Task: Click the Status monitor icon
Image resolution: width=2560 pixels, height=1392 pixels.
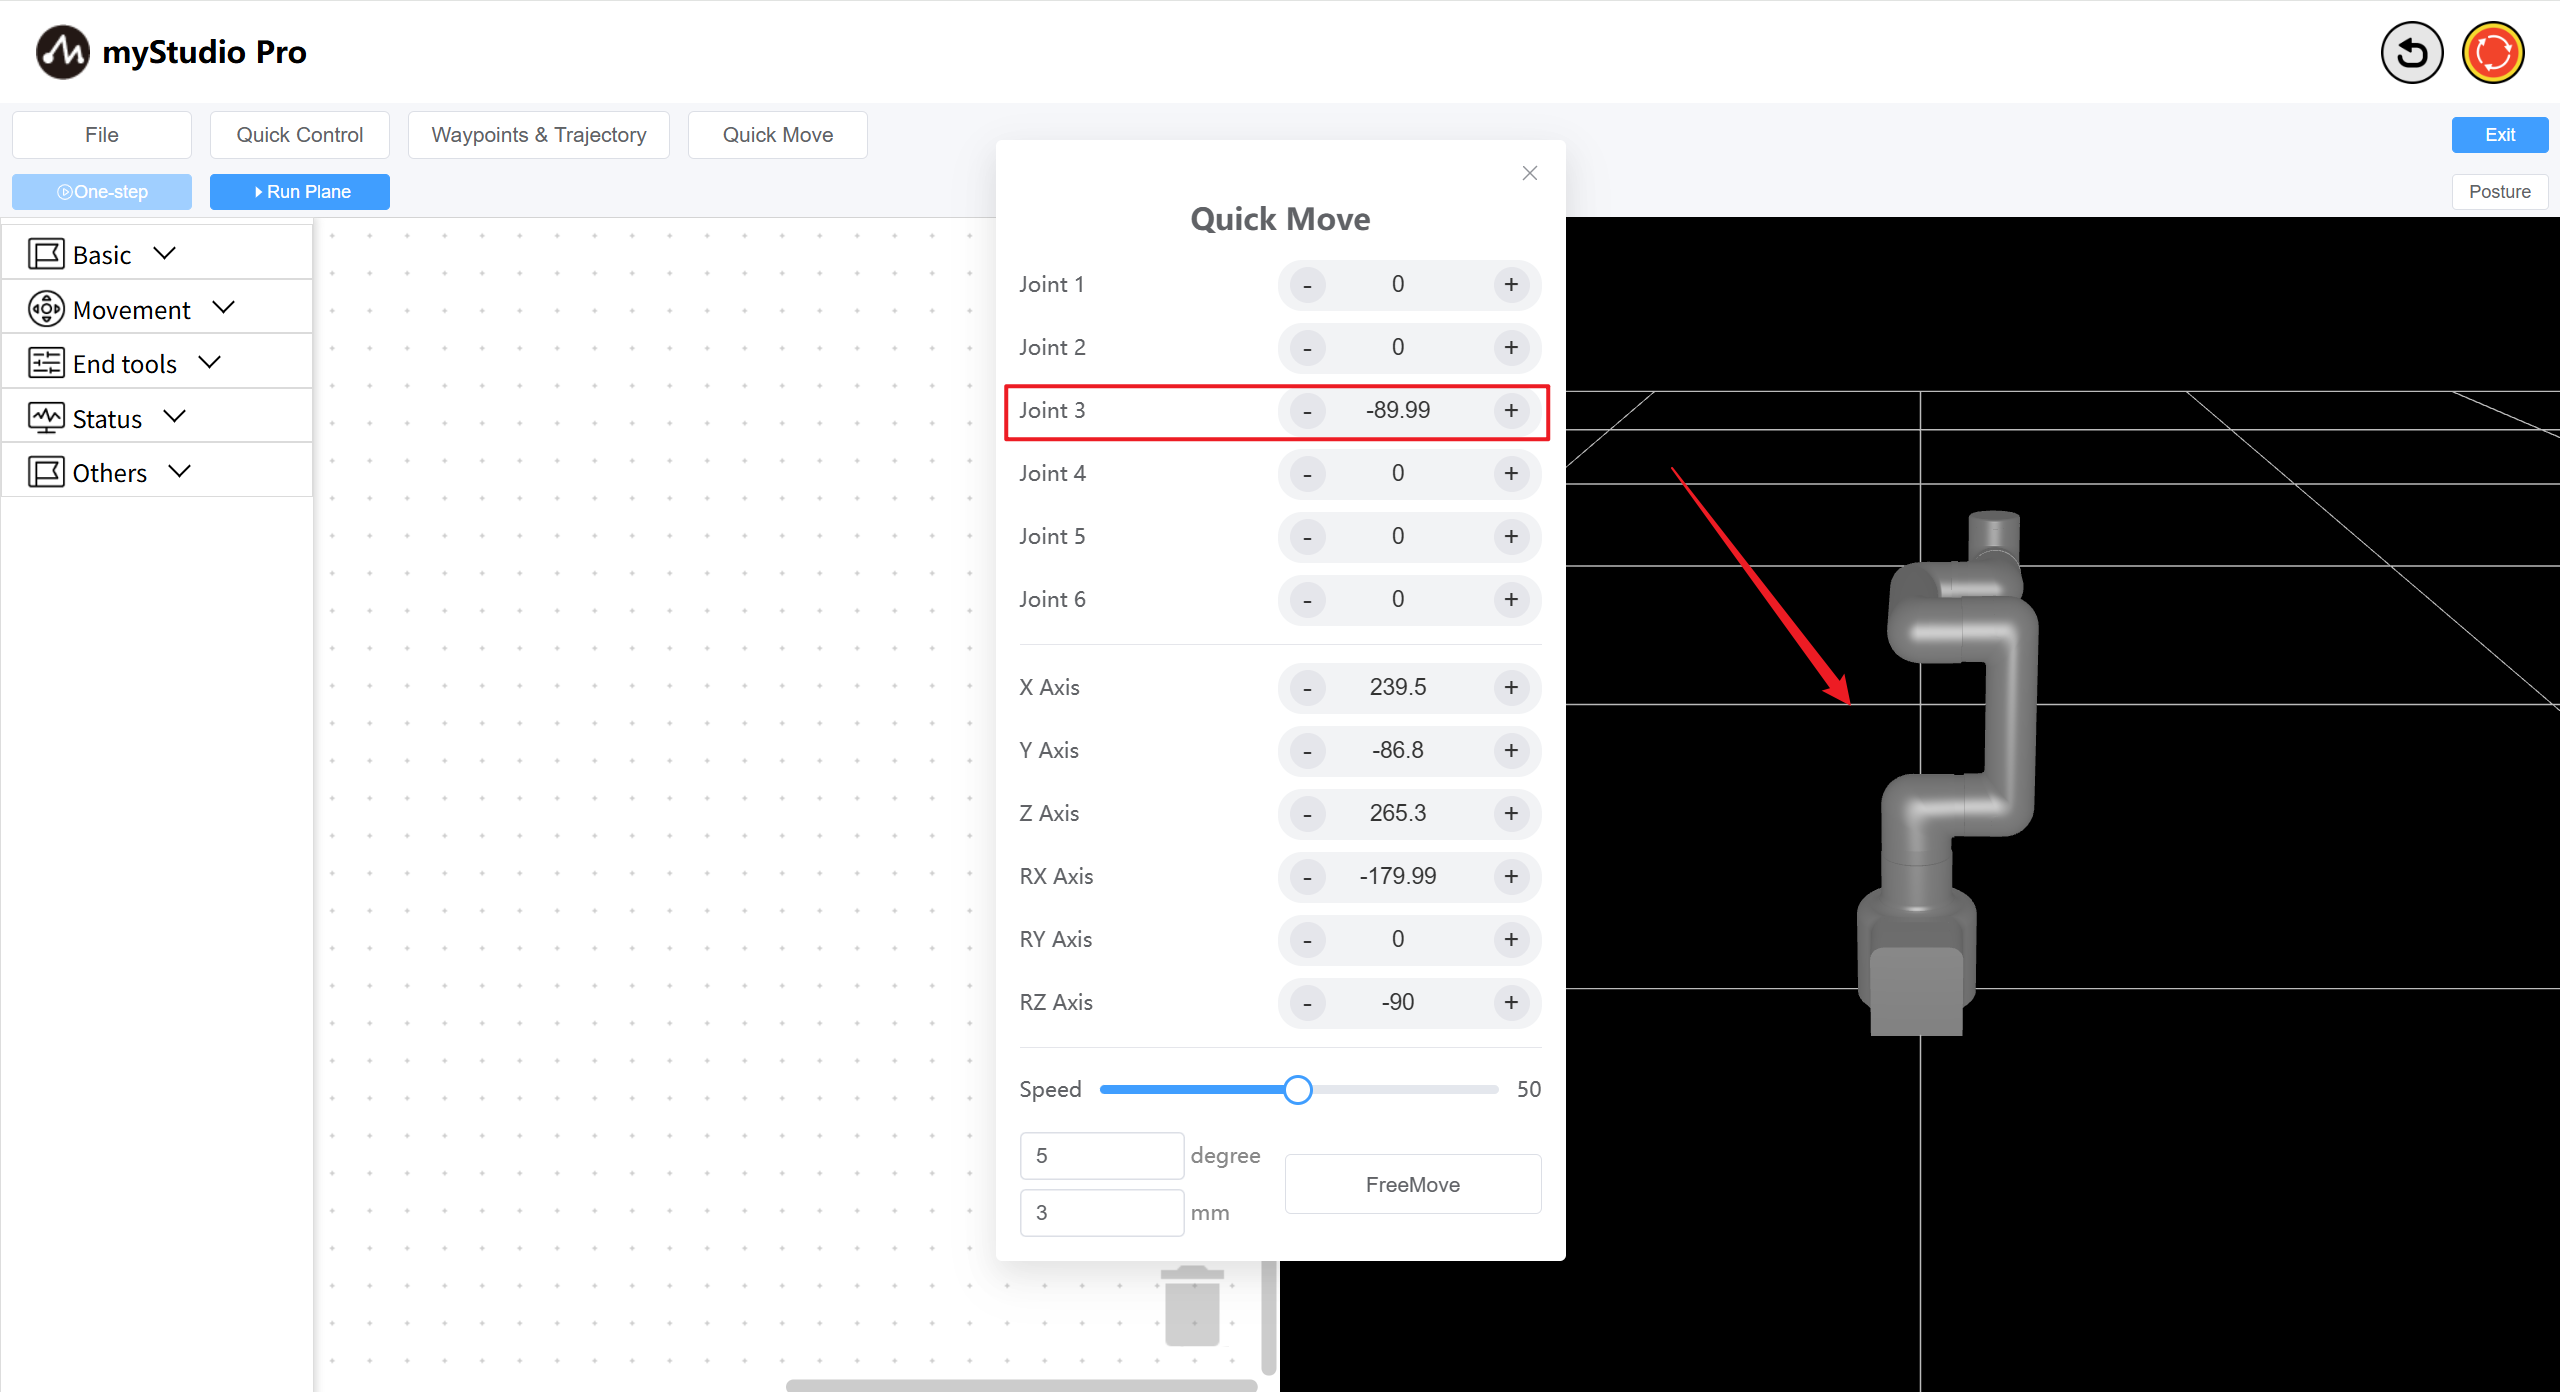Action: [x=46, y=418]
